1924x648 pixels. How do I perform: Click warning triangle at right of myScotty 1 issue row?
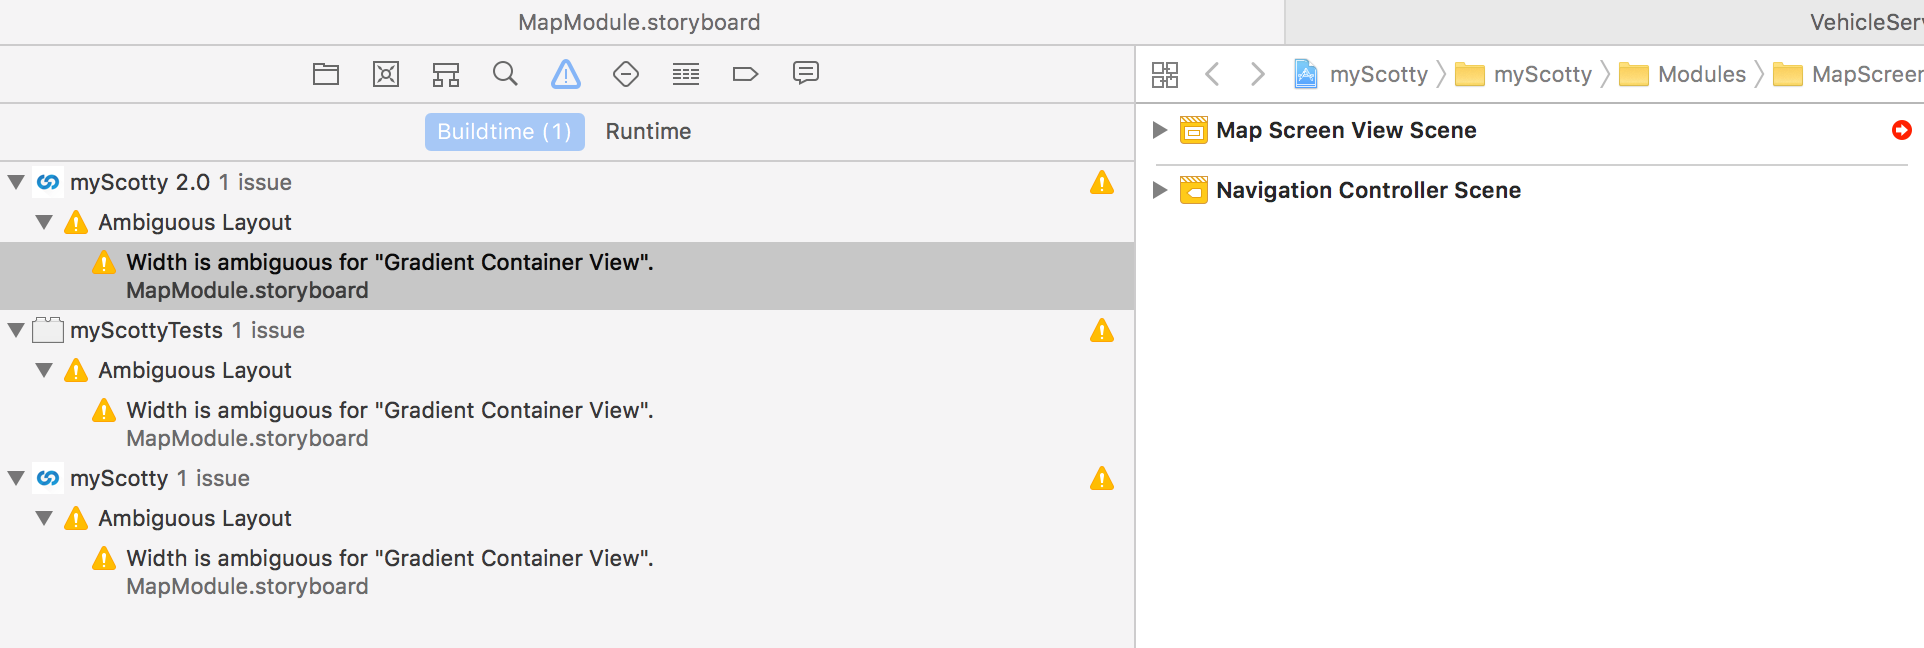[1102, 478]
